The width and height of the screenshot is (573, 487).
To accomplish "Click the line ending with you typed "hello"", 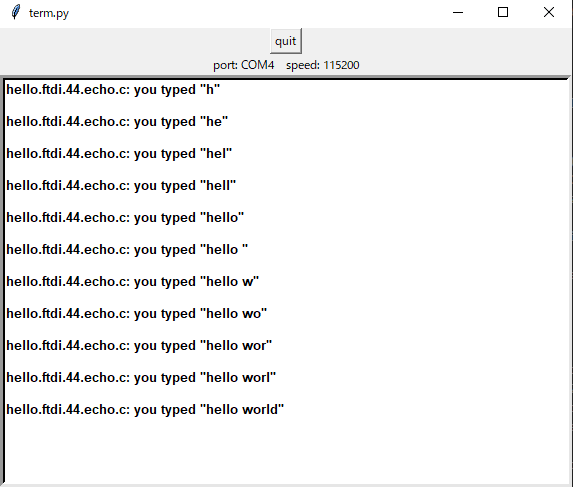I will click(x=125, y=218).
